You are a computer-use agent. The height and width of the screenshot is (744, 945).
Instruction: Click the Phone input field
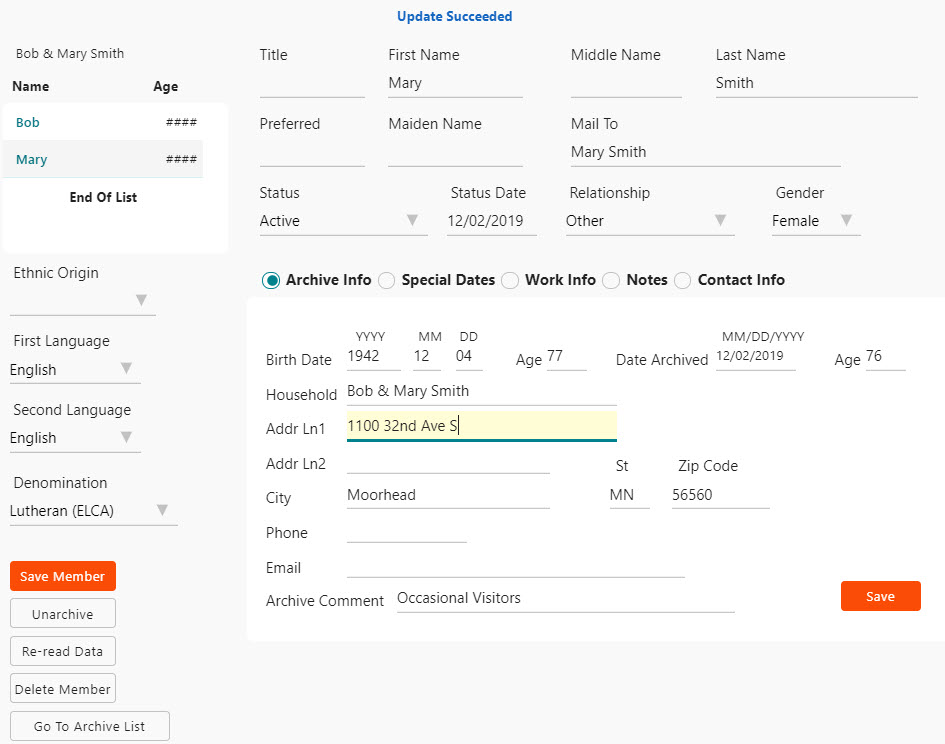[407, 531]
